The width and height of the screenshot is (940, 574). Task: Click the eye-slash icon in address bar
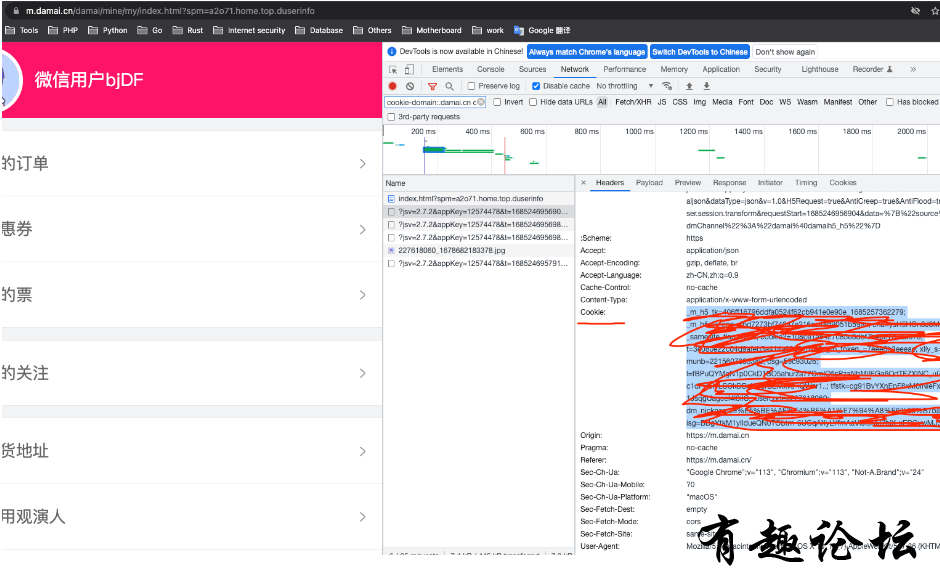[915, 11]
